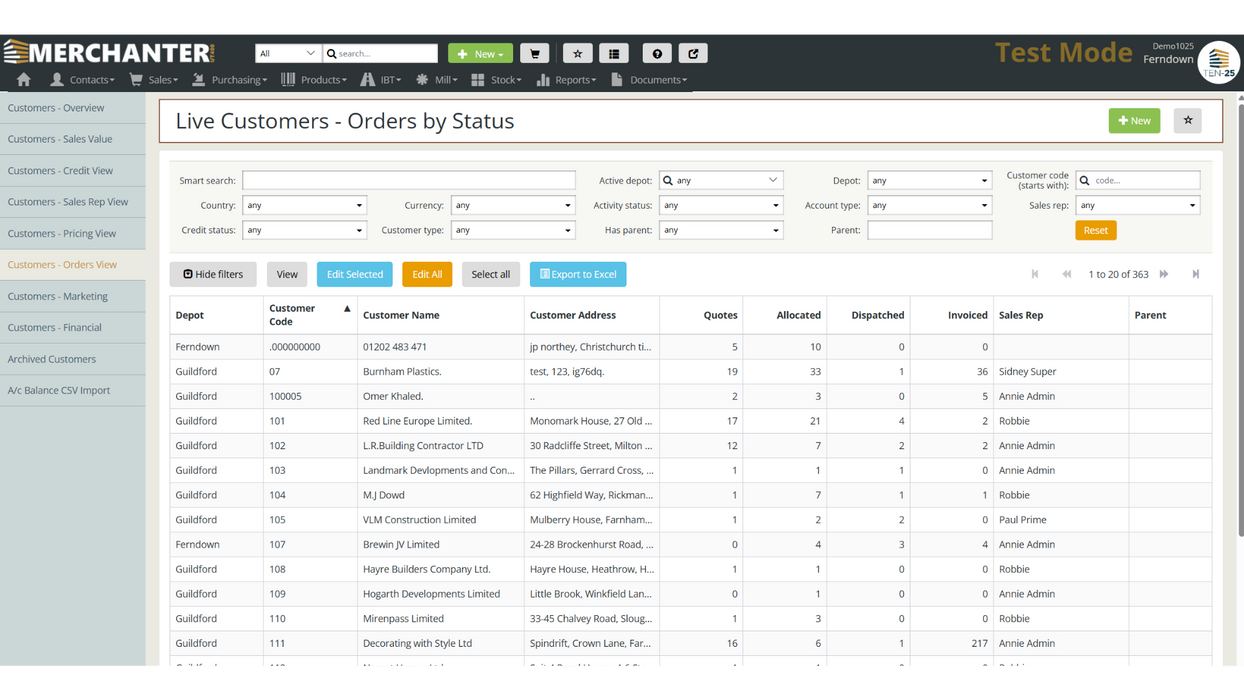Click the favourites star in top toolbar
The width and height of the screenshot is (1244, 700).
pyautogui.click(x=577, y=53)
